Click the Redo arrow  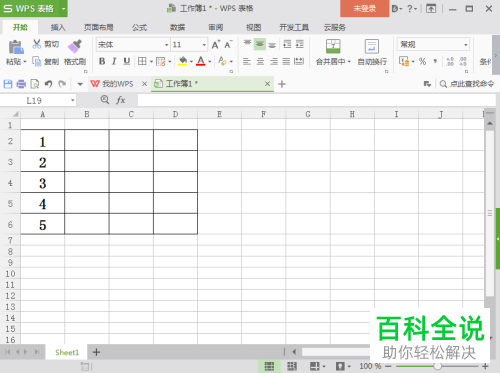[x=62, y=84]
